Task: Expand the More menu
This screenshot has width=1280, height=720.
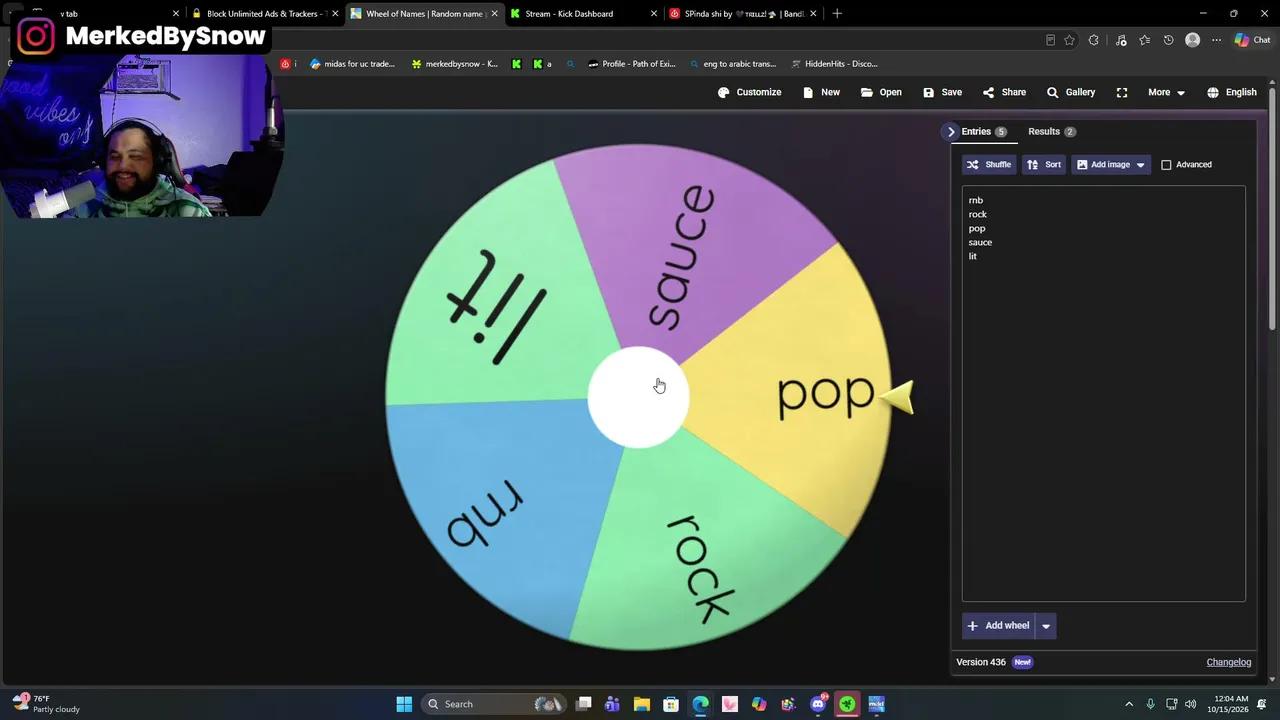Action: coord(1166,92)
